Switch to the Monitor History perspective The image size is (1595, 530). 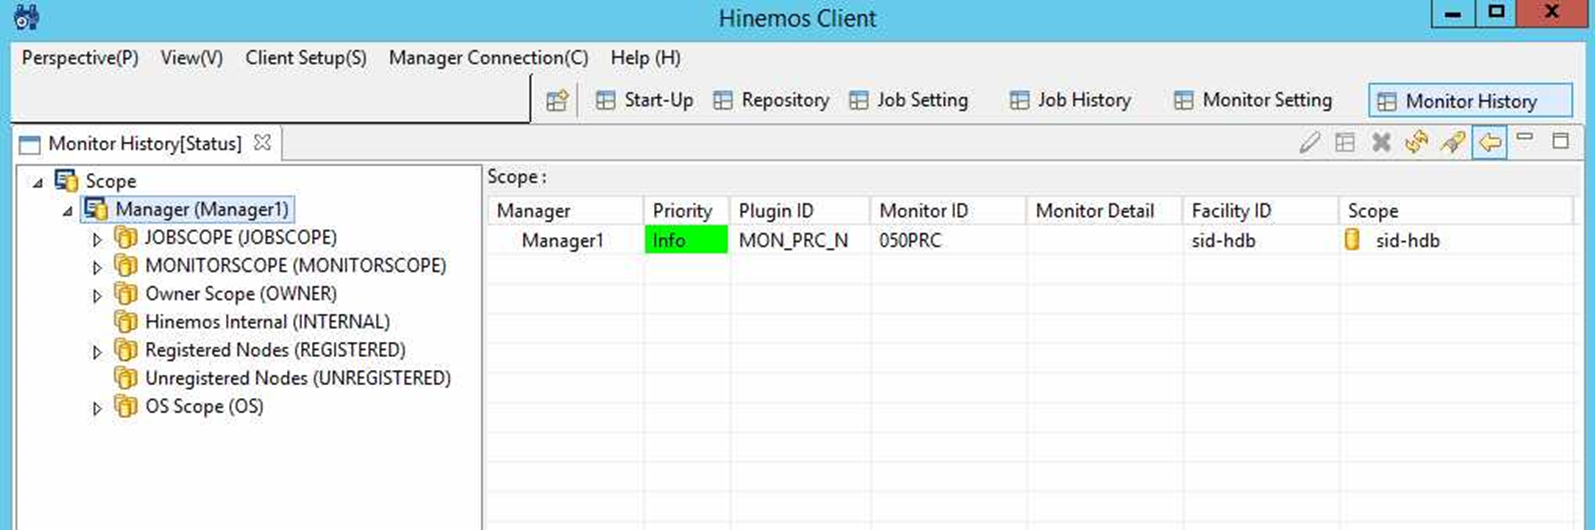pyautogui.click(x=1470, y=100)
